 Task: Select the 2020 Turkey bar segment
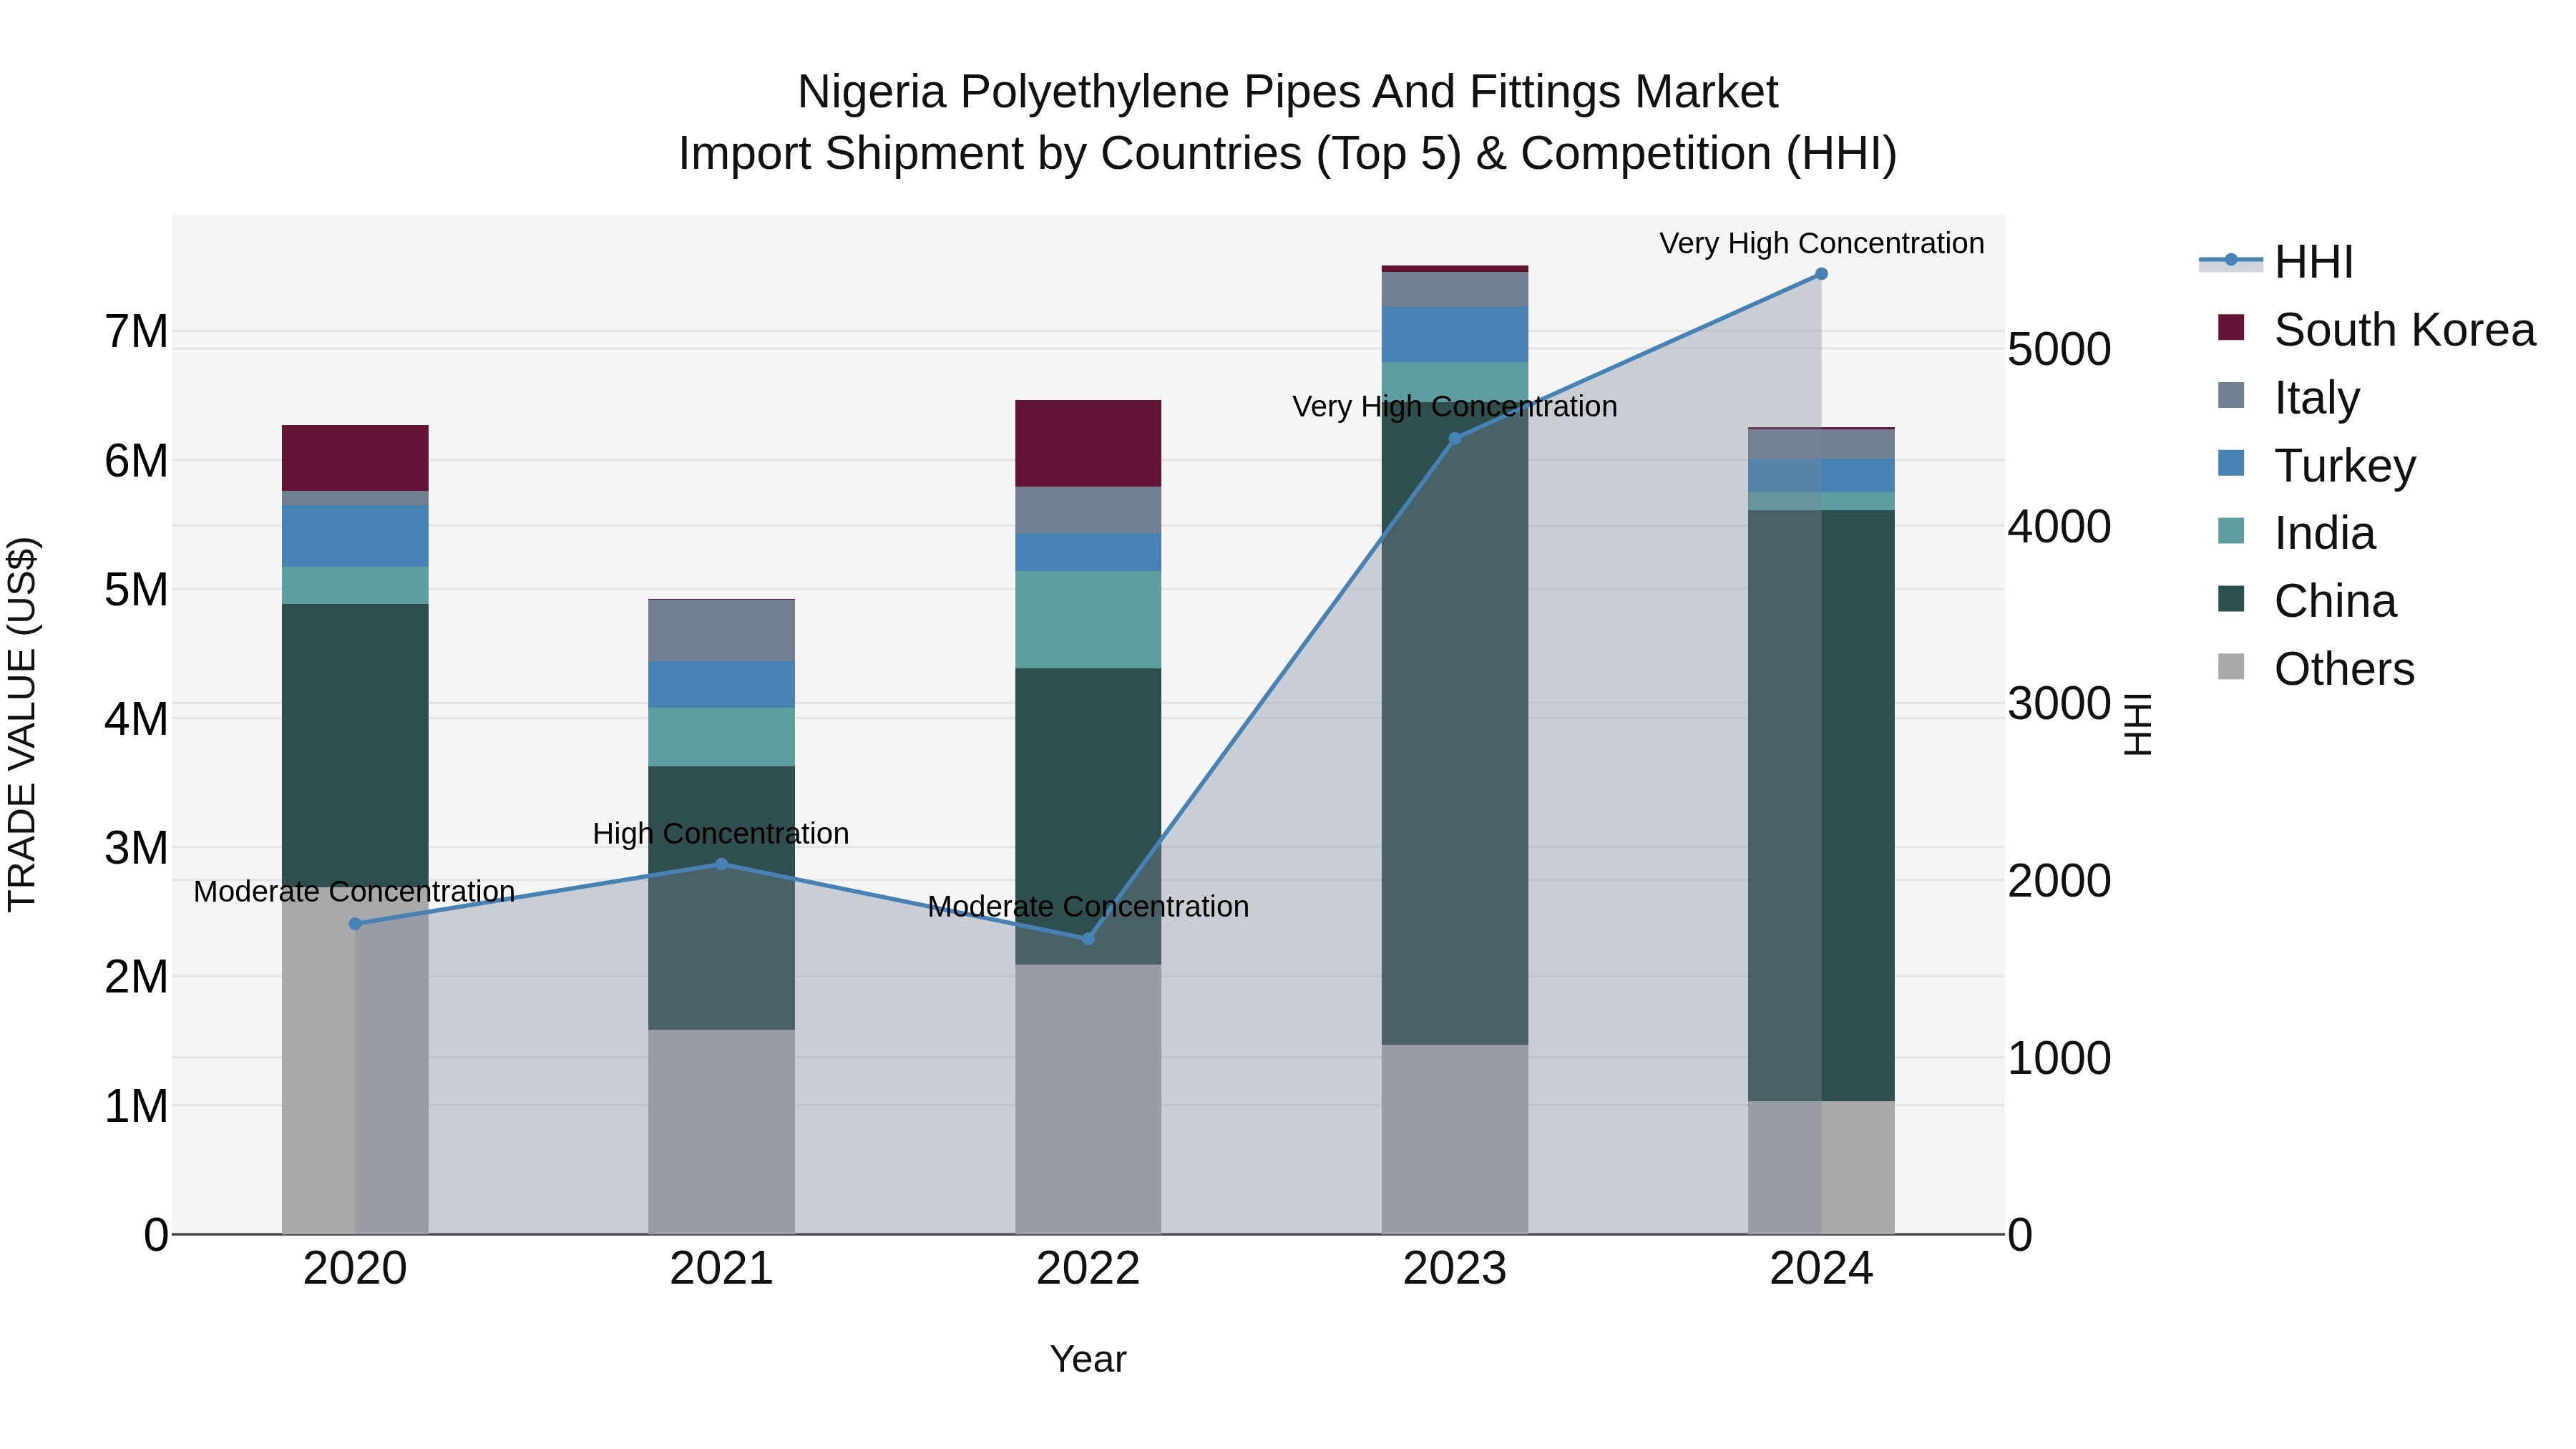tap(355, 536)
